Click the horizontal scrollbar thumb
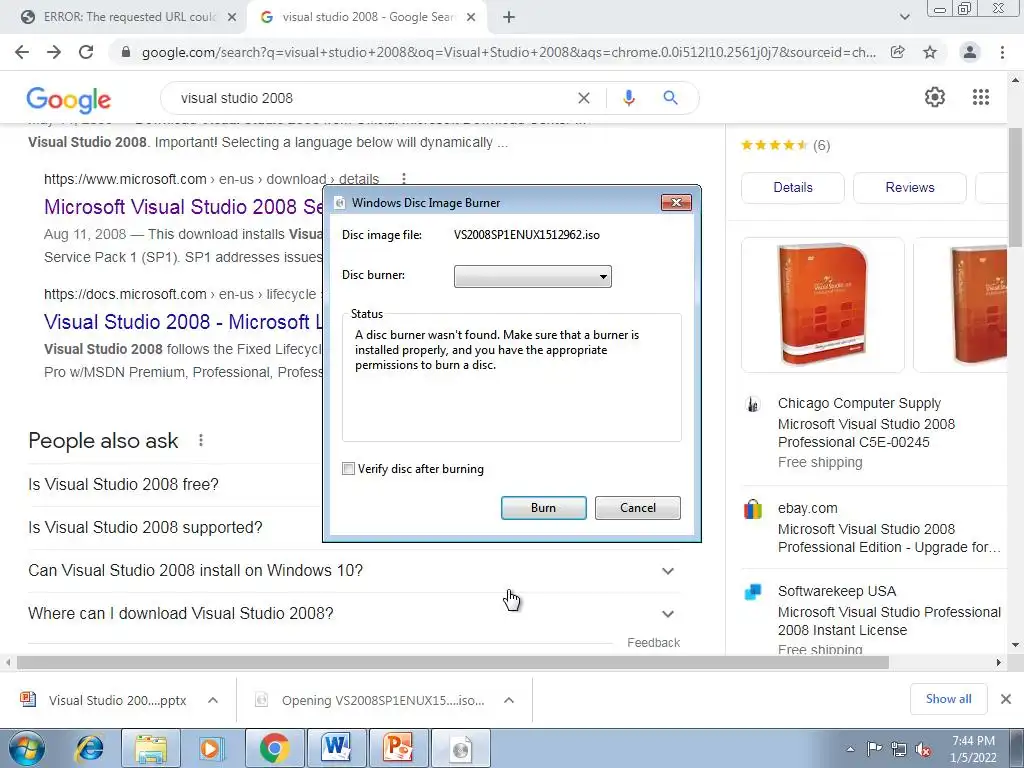Viewport: 1024px width, 768px height. 453,662
